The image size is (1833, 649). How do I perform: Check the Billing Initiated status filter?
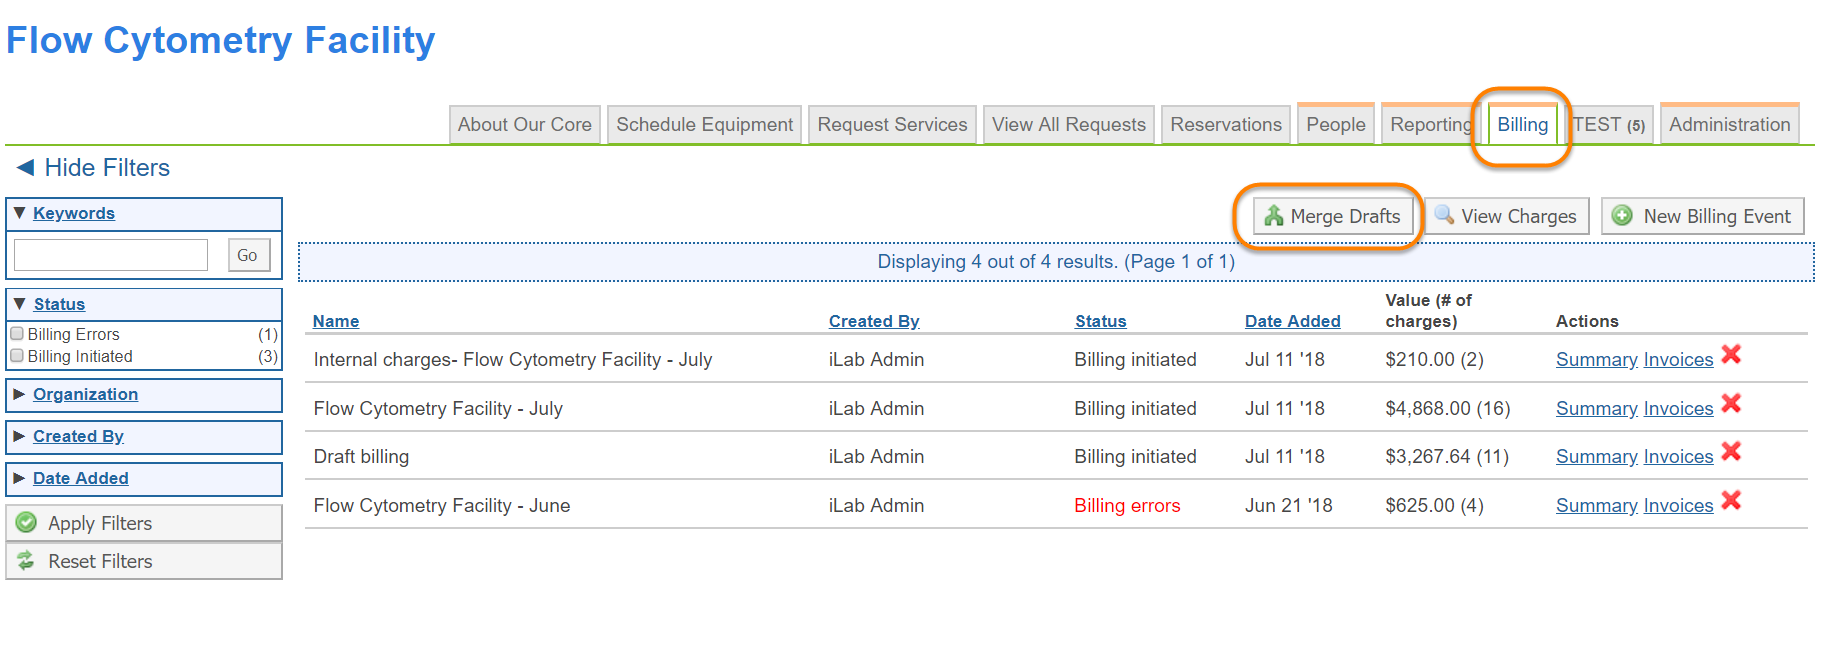click(17, 356)
